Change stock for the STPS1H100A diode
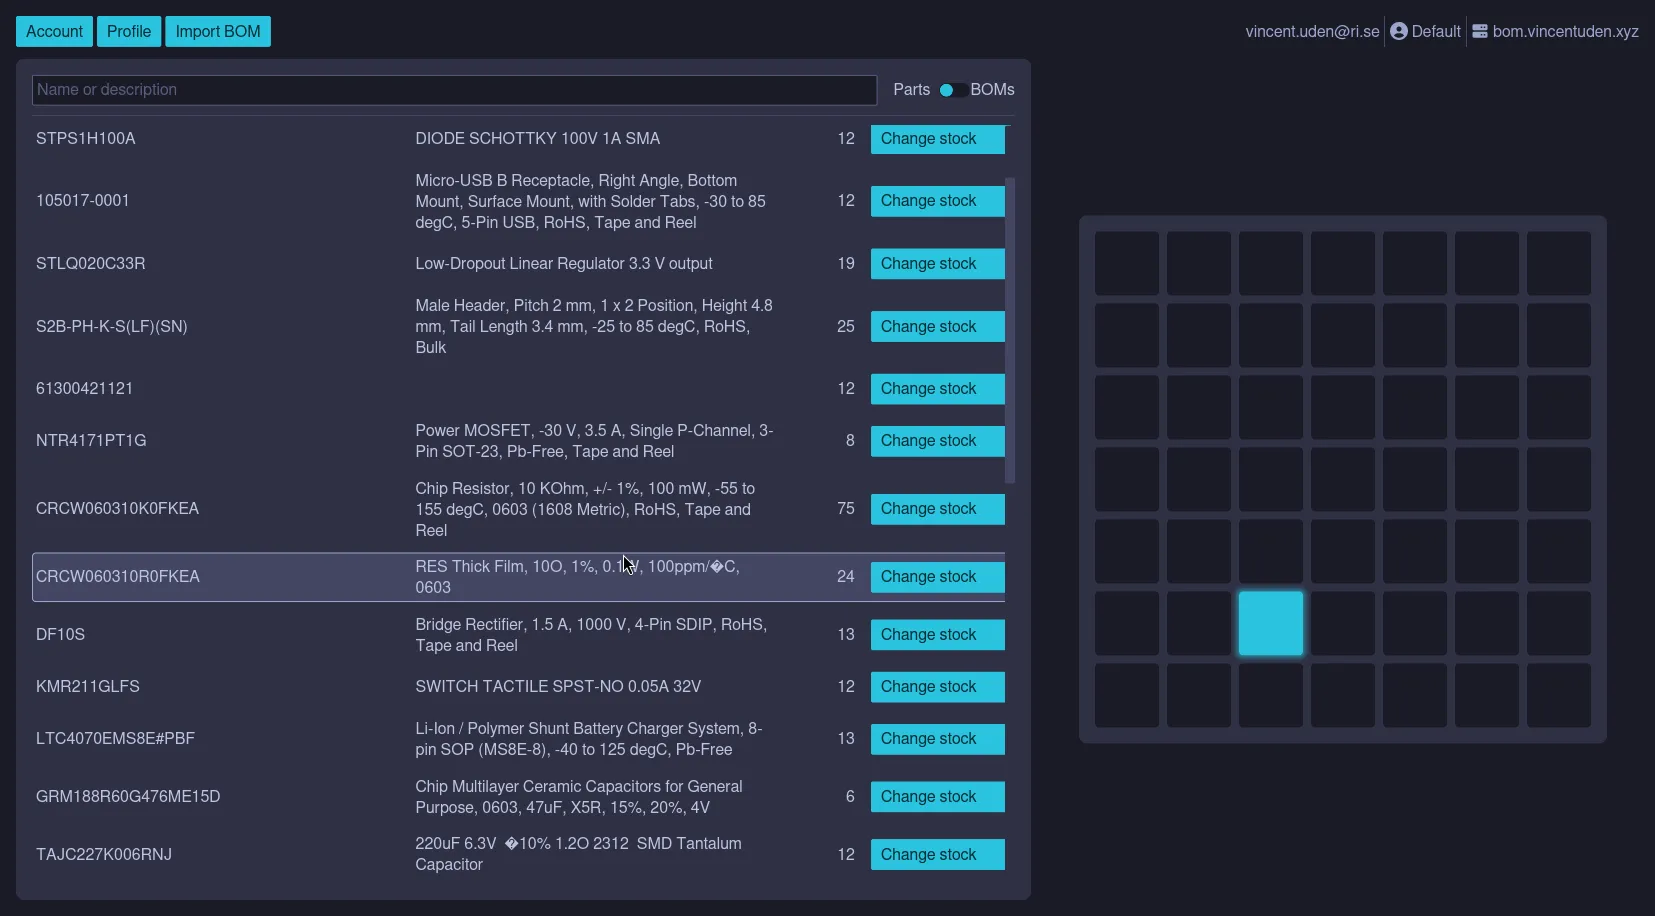The width and height of the screenshot is (1655, 916). coord(937,139)
